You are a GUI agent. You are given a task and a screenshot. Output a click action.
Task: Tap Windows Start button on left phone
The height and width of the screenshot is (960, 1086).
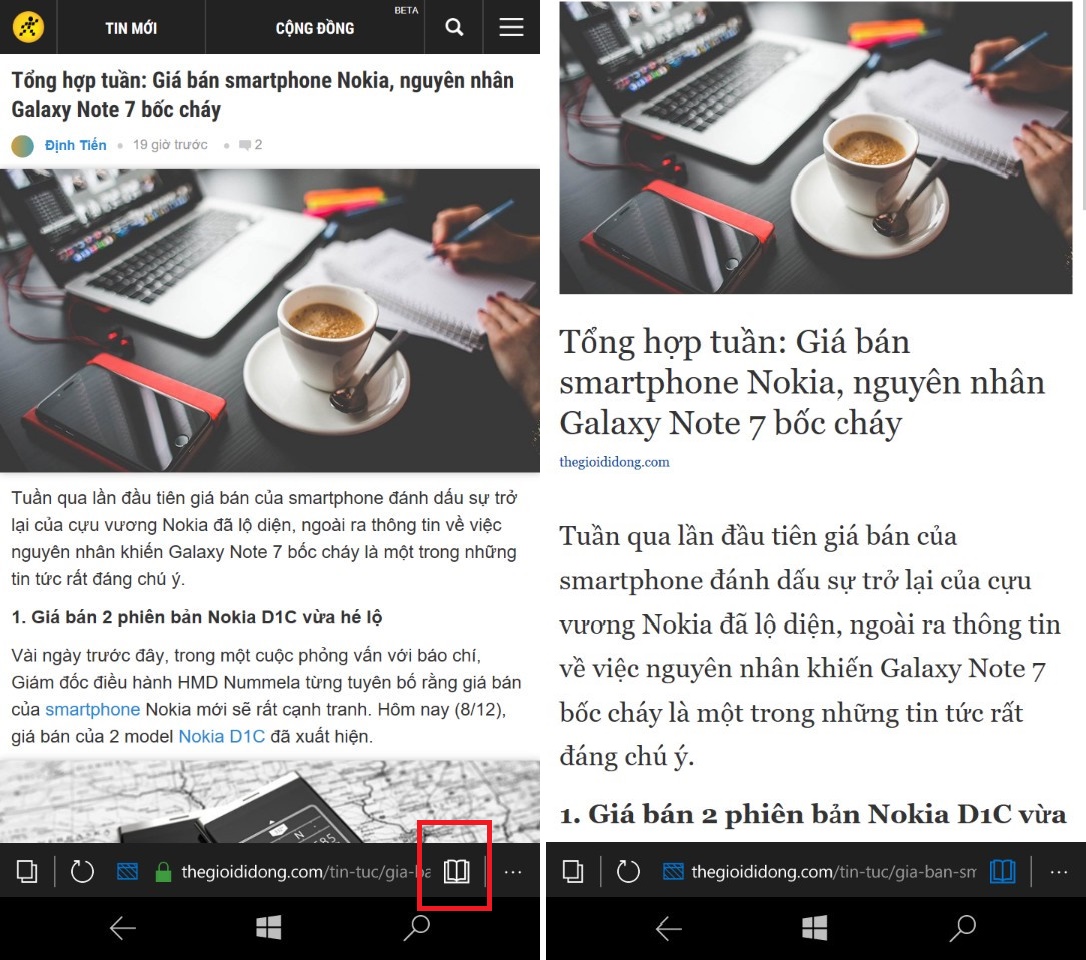[x=269, y=927]
